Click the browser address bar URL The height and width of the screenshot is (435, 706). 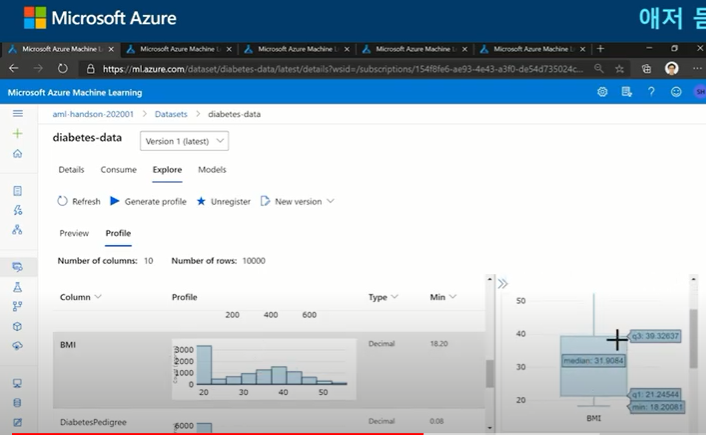(x=342, y=69)
